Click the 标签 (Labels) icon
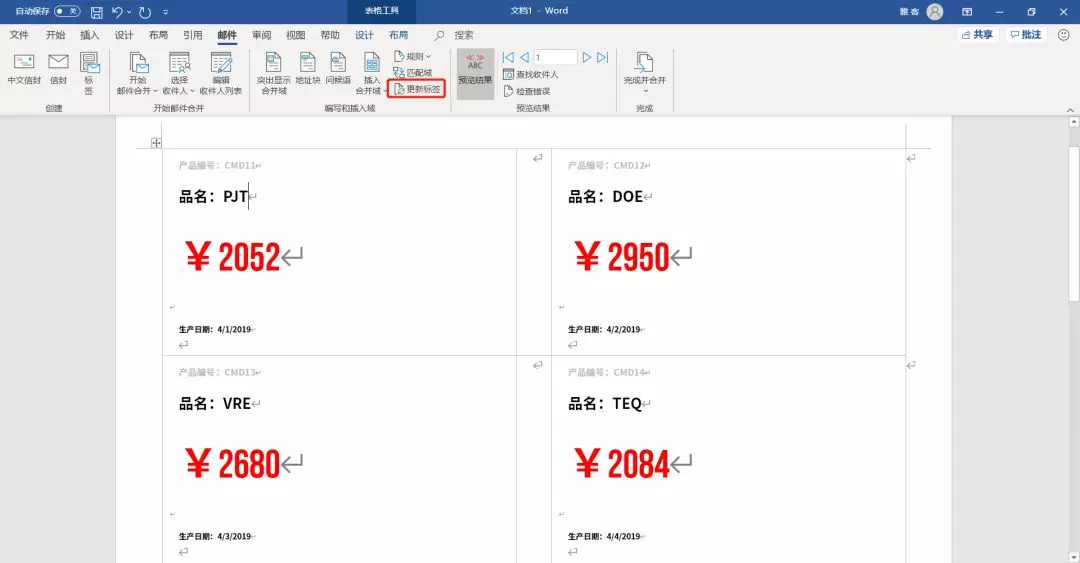This screenshot has width=1080, height=563. [x=89, y=73]
